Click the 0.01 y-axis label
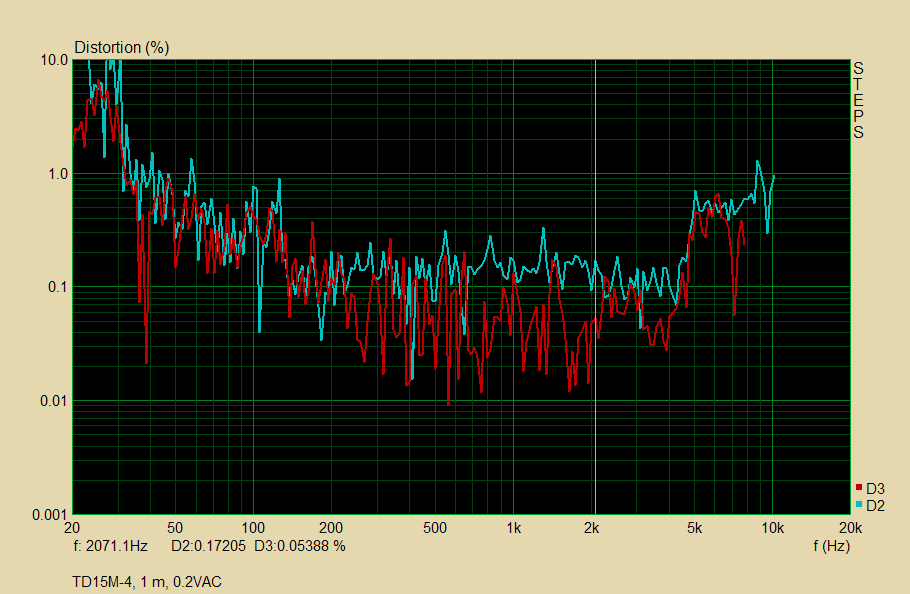This screenshot has width=910, height=594. [54, 401]
